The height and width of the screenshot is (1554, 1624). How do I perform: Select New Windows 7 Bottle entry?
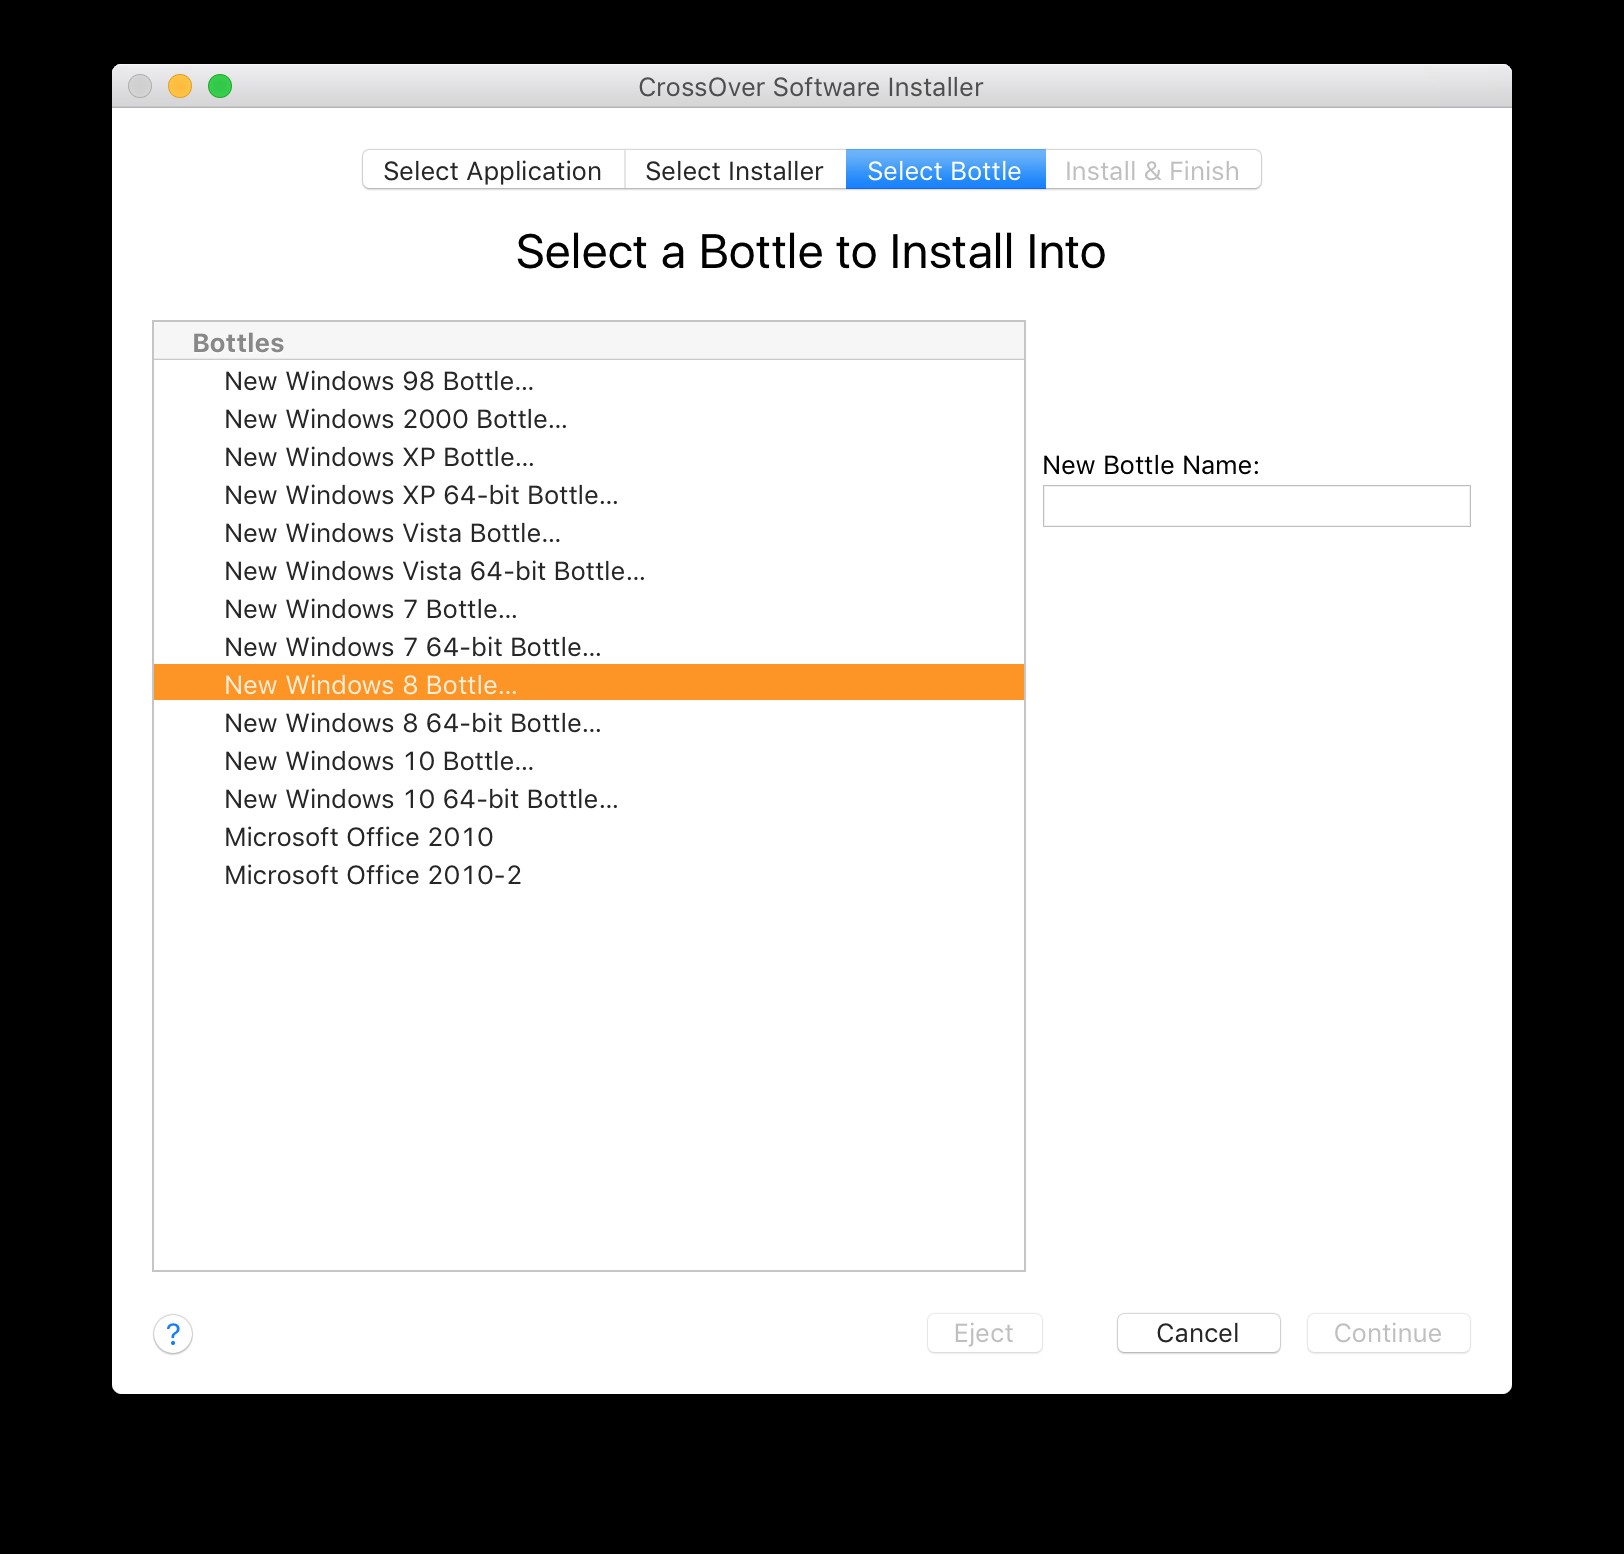370,609
